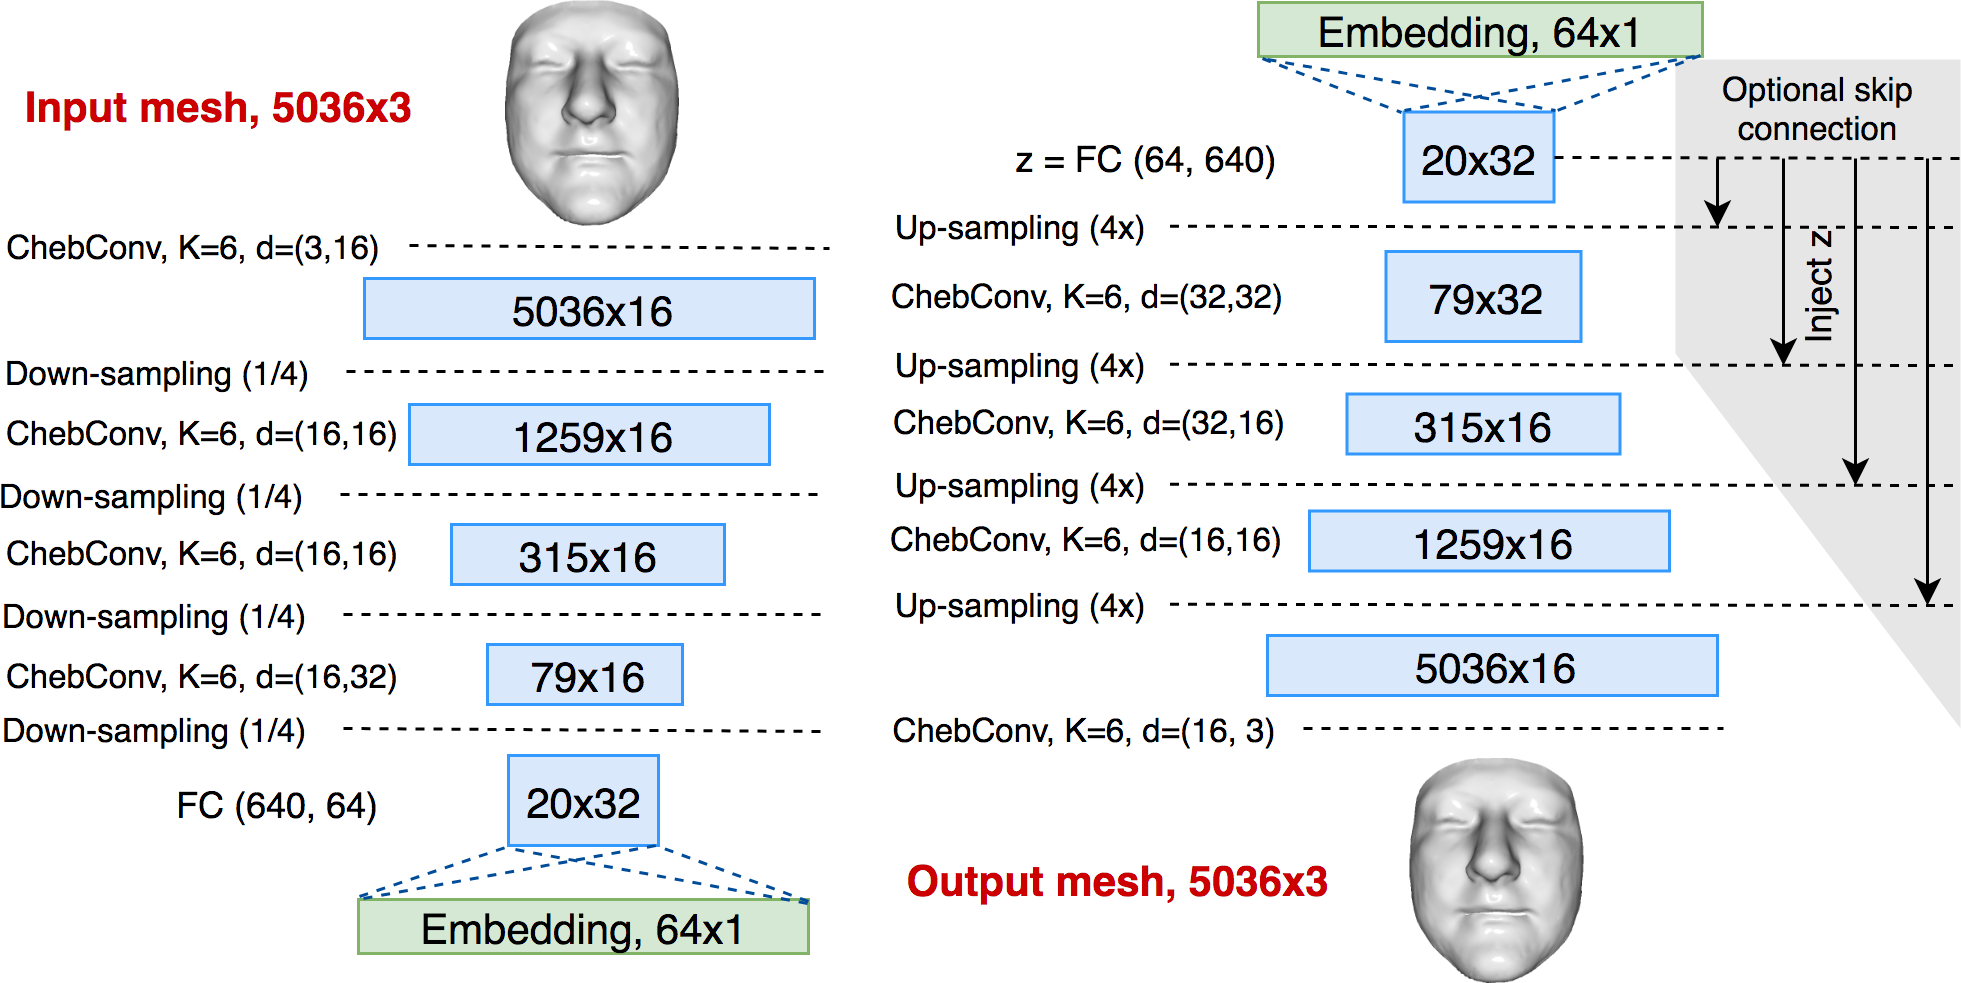1961x983 pixels.
Task: Click the red 'Input mesh, 5036x3' label
Action: tap(218, 108)
